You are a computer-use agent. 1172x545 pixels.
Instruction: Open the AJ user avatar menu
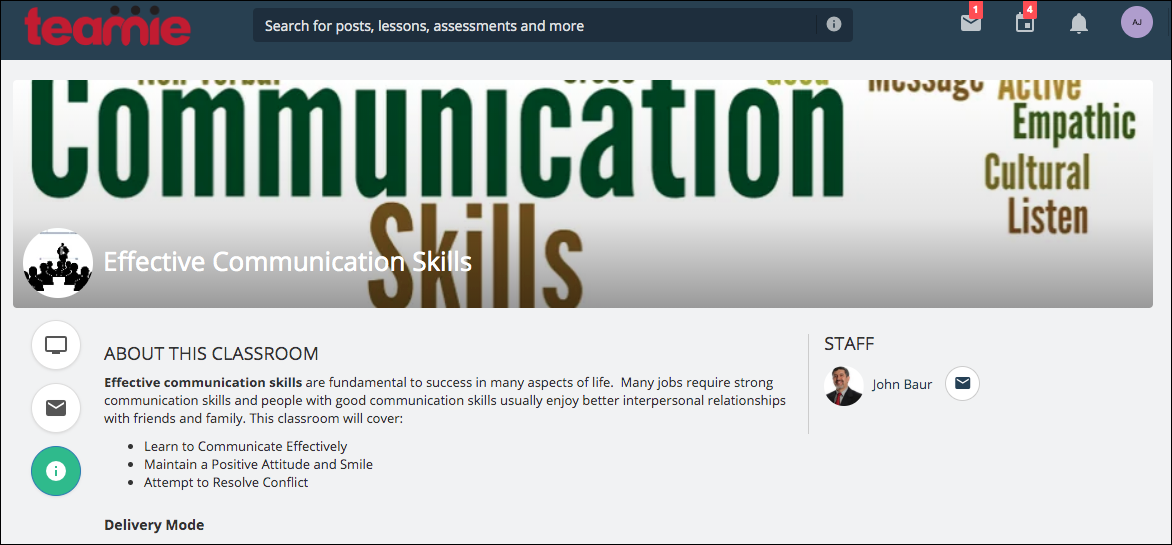click(1137, 22)
